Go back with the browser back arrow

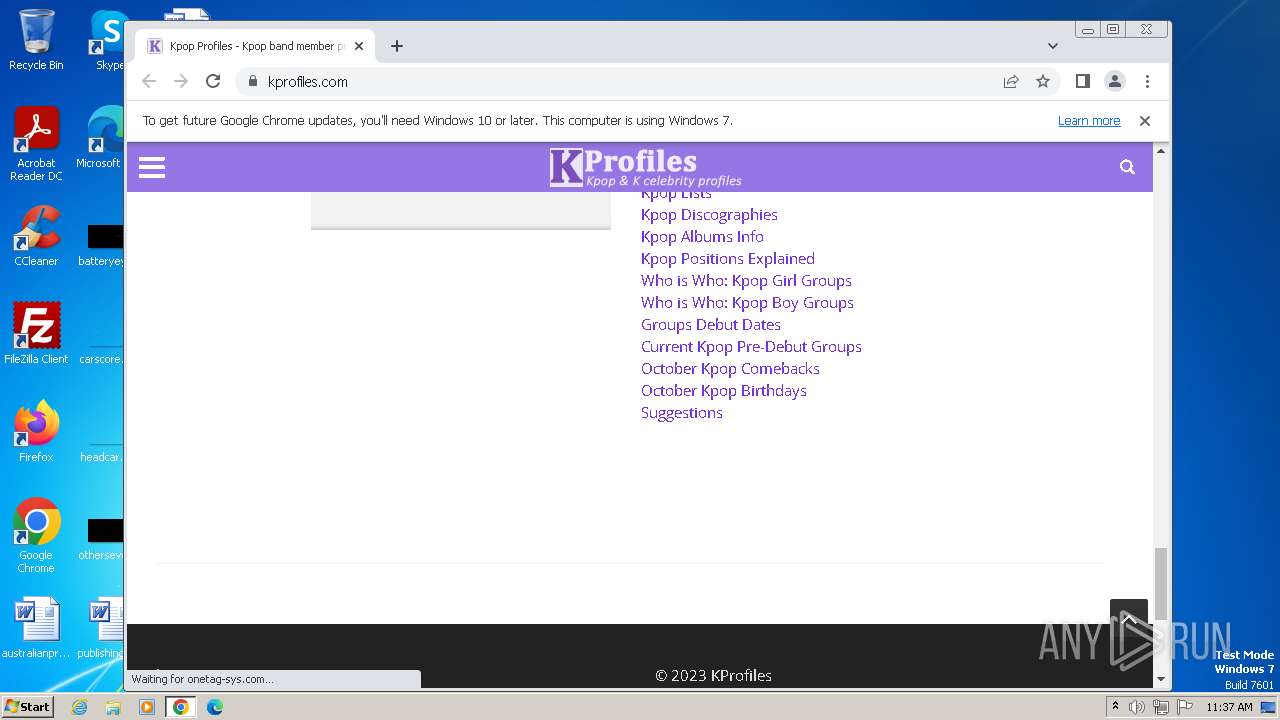point(149,81)
